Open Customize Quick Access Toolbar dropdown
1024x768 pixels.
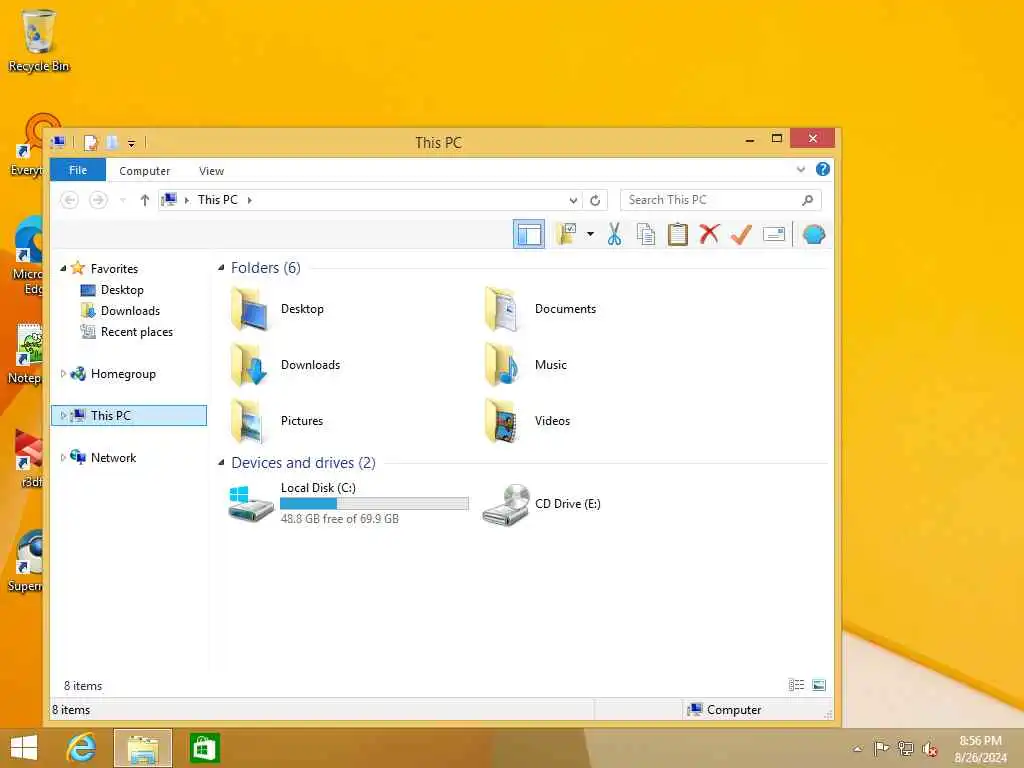[131, 143]
